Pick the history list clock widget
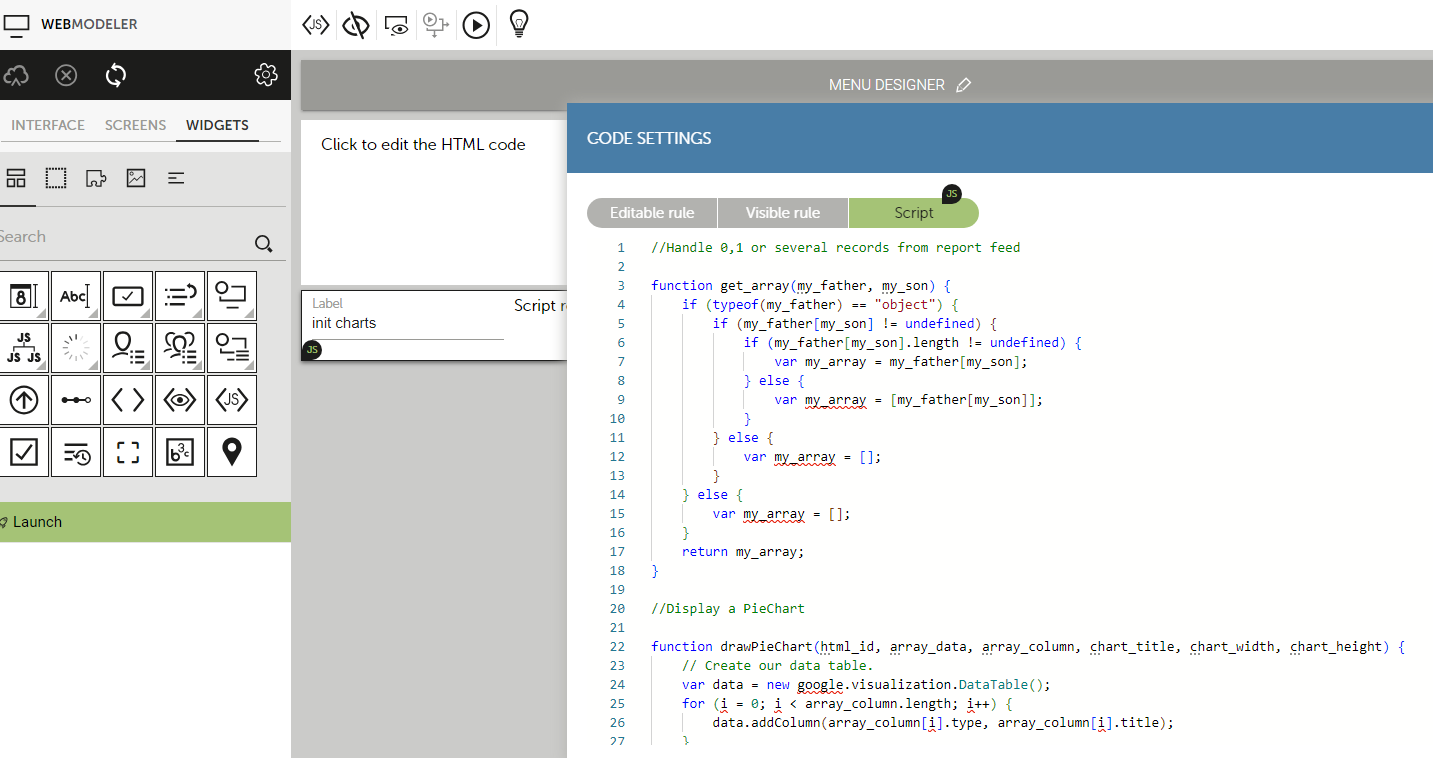 coord(76,452)
